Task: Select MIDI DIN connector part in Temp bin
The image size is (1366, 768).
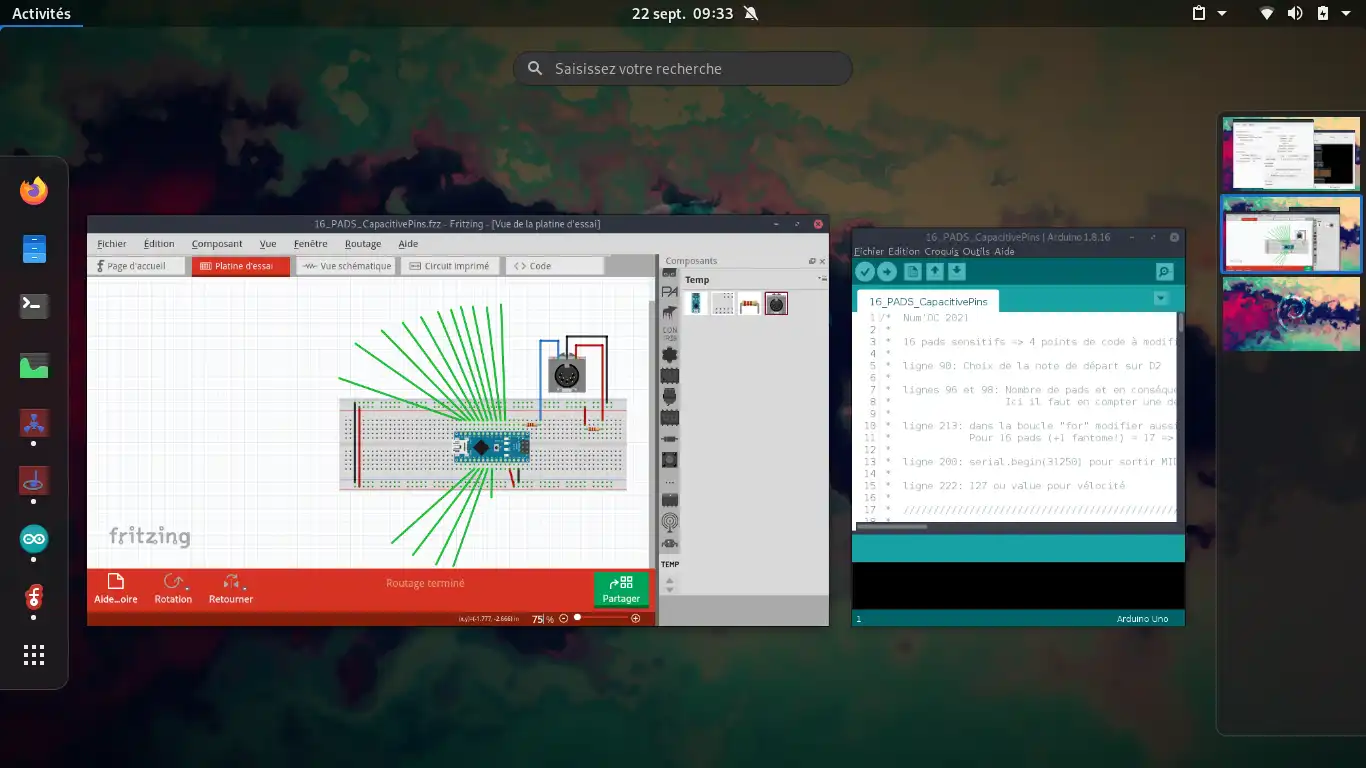Action: coord(776,303)
